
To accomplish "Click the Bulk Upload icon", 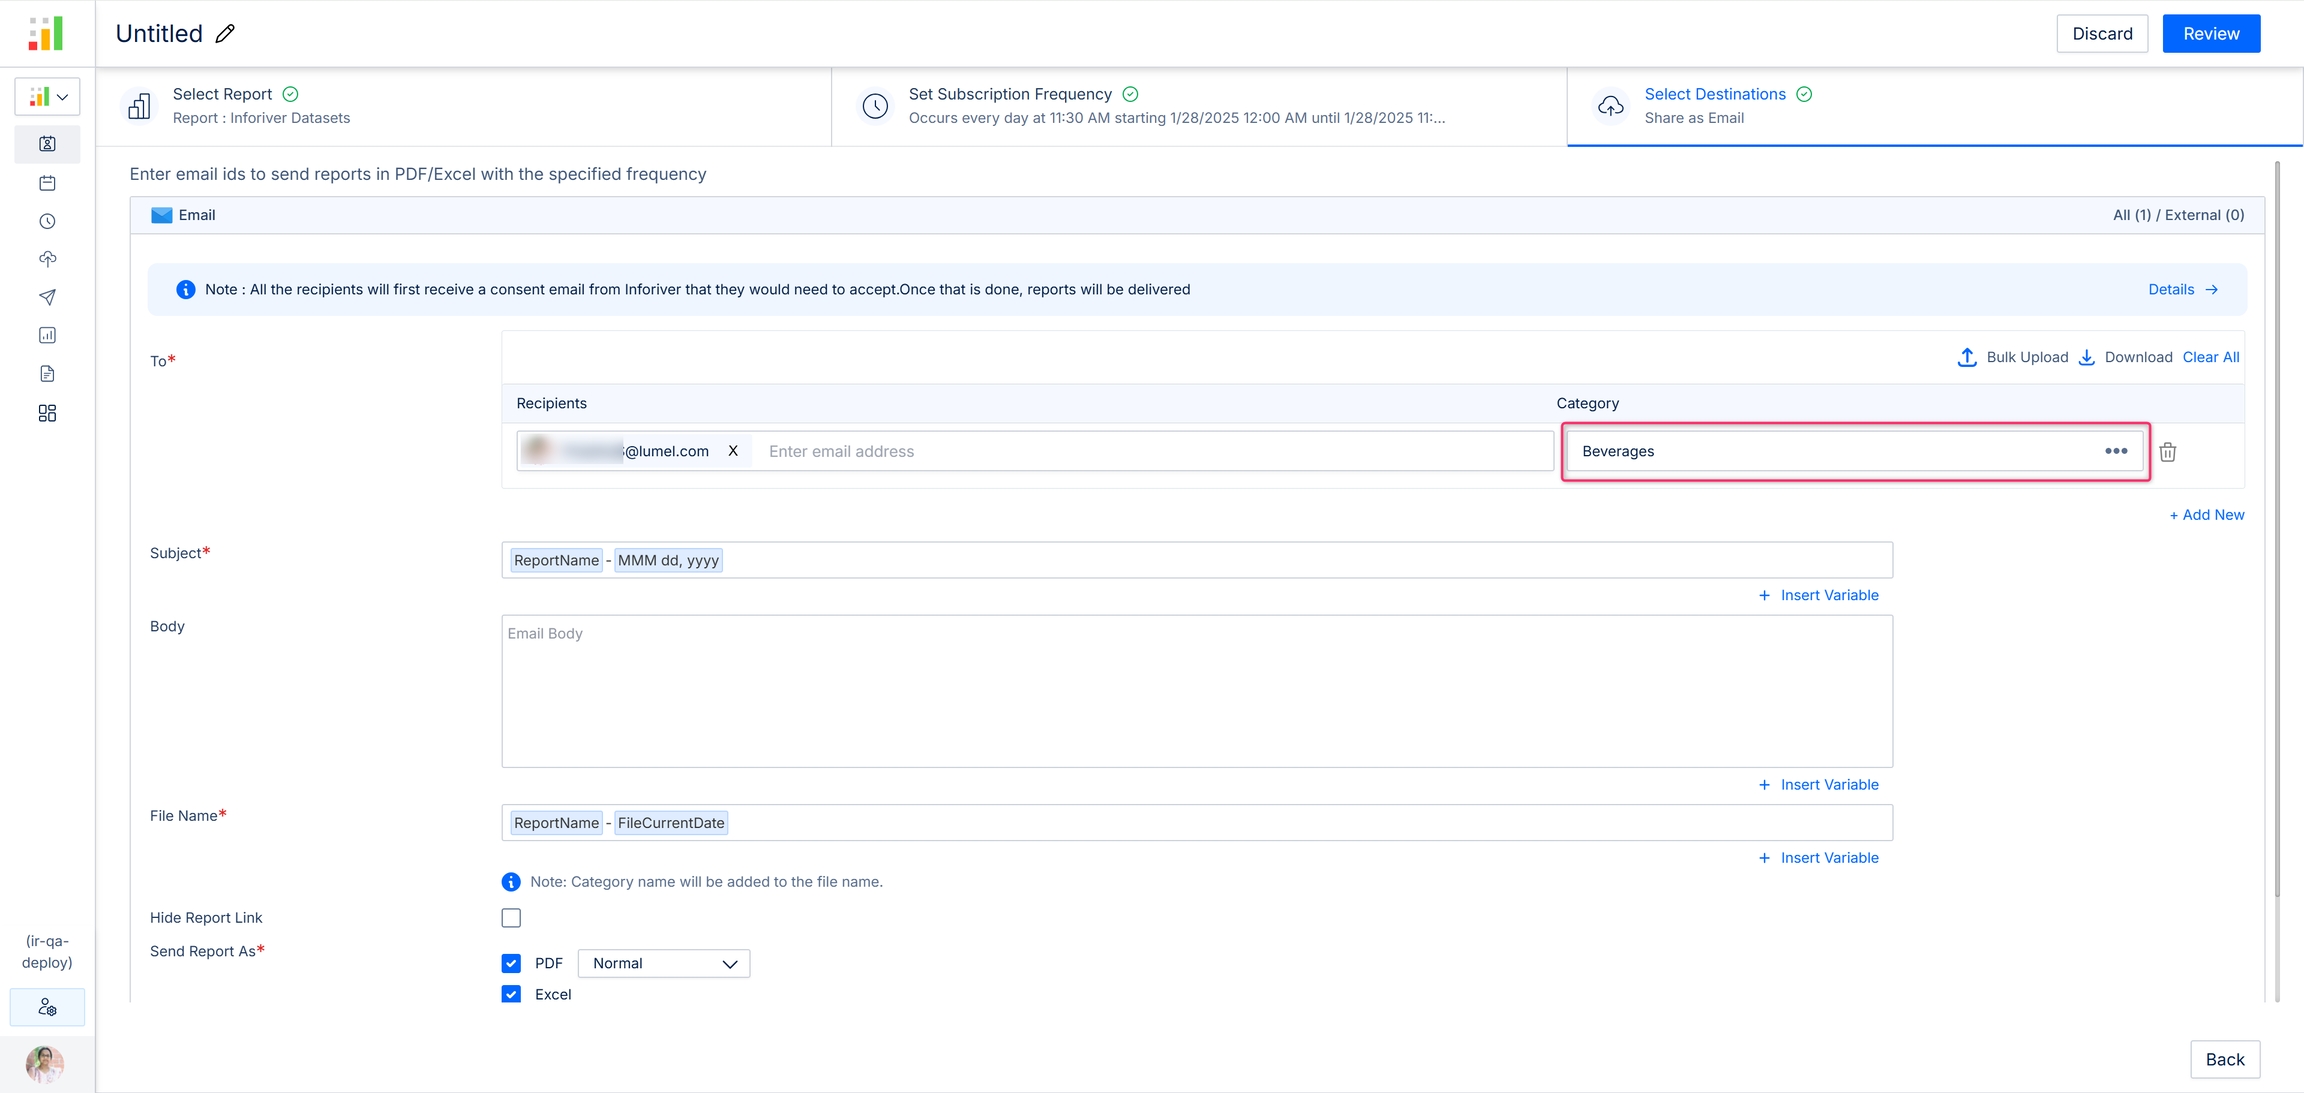I will pyautogui.click(x=1966, y=357).
